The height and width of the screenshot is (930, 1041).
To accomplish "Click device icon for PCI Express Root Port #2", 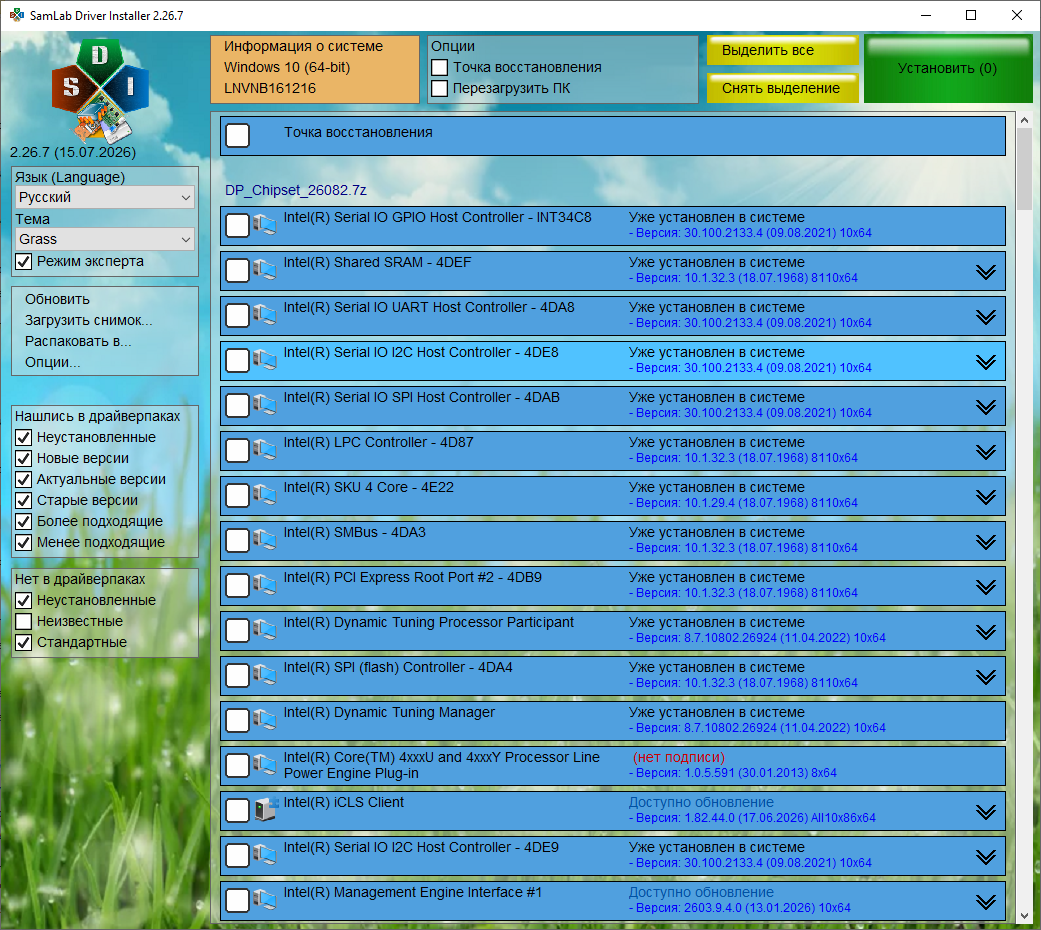I will 265,585.
